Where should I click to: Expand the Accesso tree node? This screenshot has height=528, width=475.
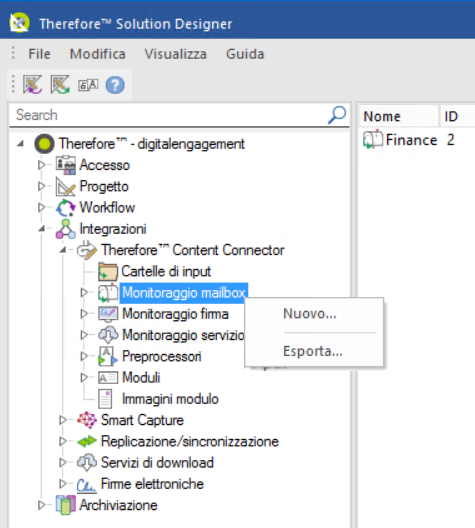click(x=41, y=165)
